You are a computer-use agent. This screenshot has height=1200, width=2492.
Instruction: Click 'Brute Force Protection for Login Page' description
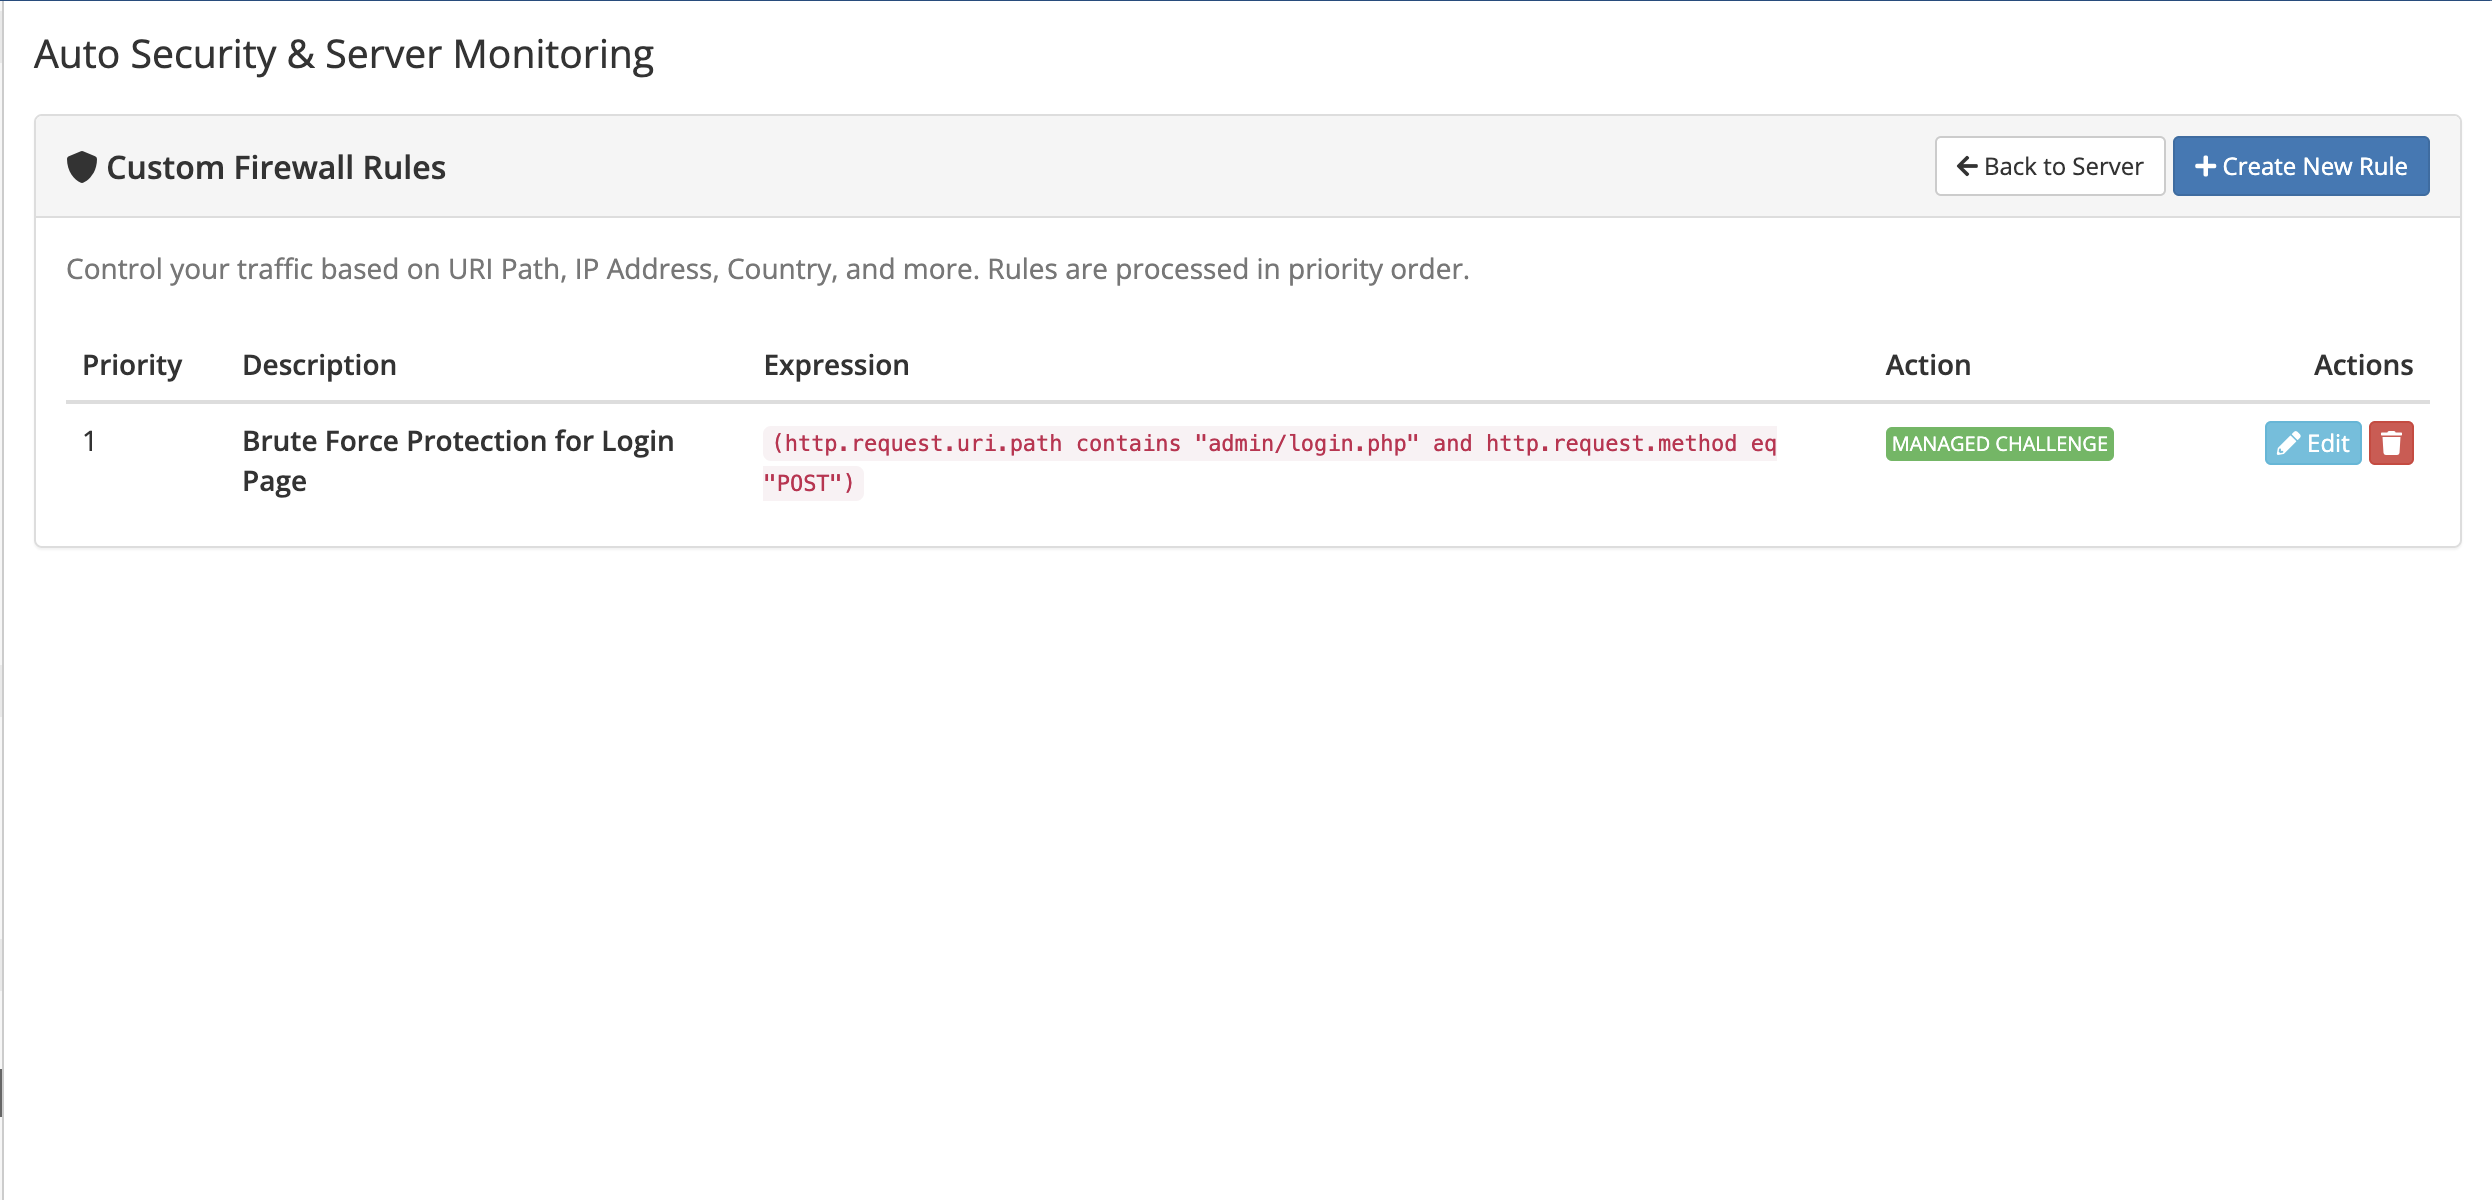pyautogui.click(x=458, y=461)
